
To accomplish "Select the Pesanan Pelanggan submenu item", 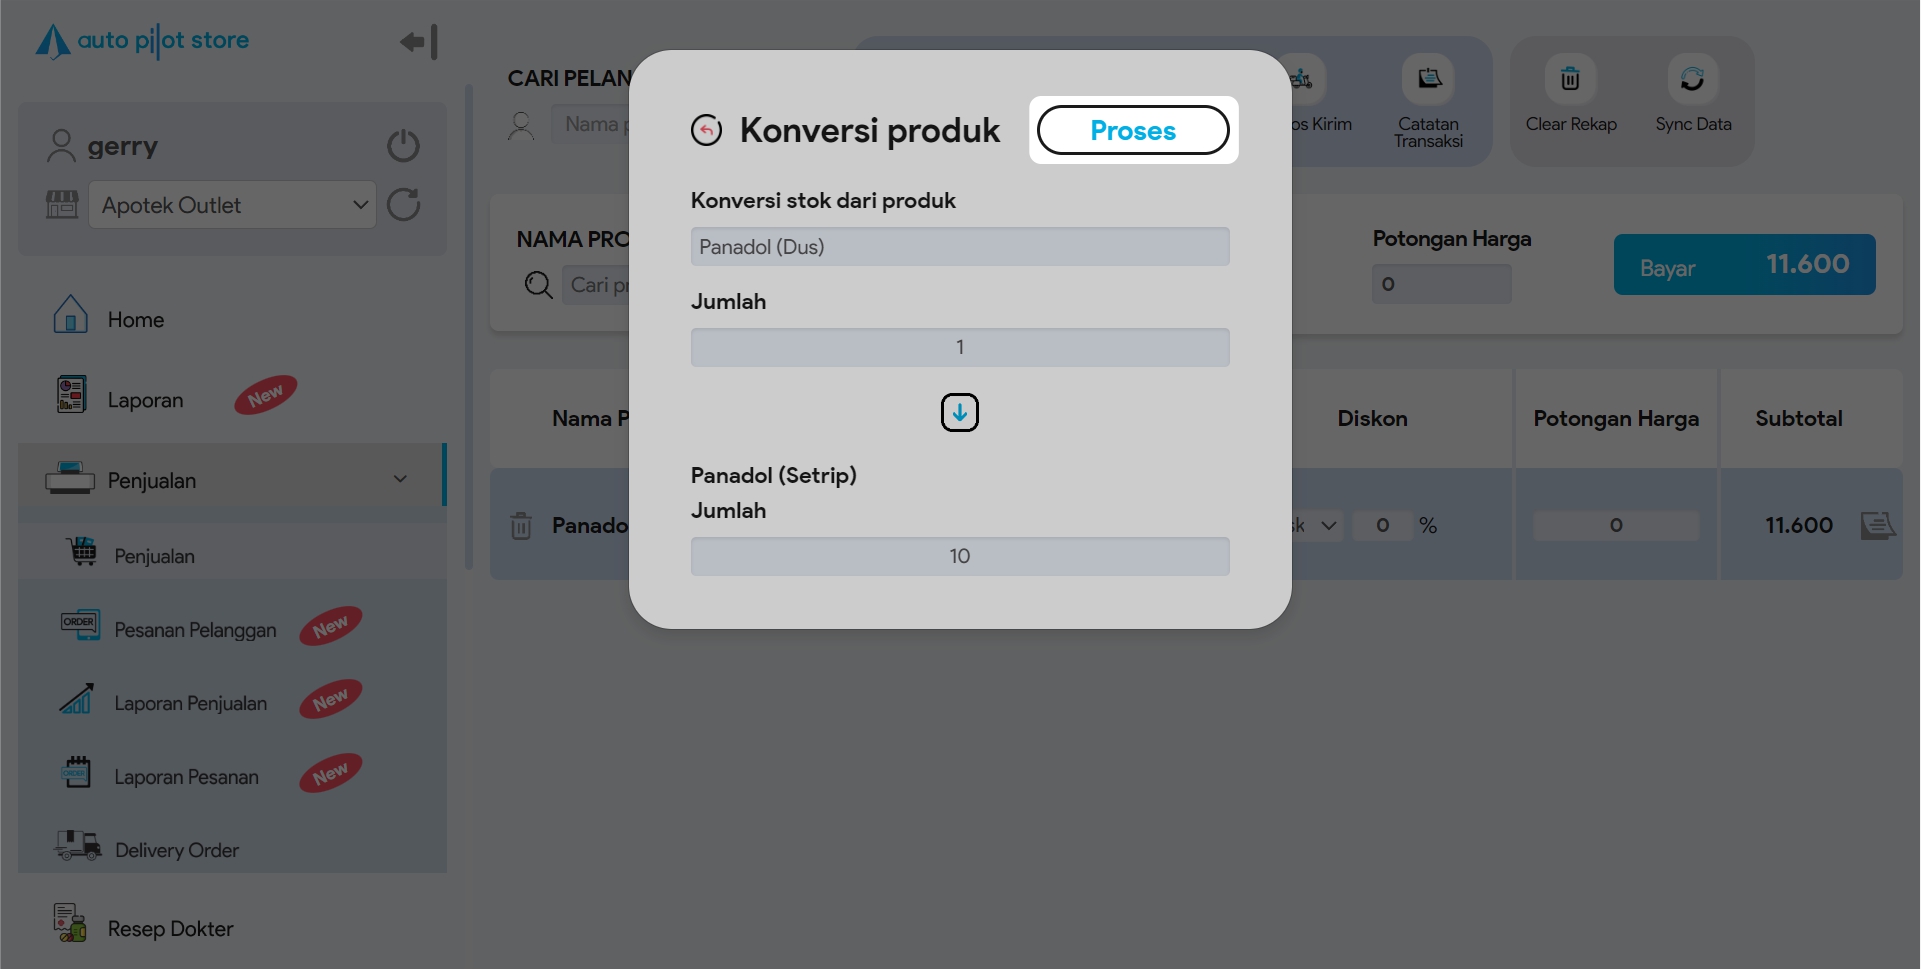I will 195,630.
